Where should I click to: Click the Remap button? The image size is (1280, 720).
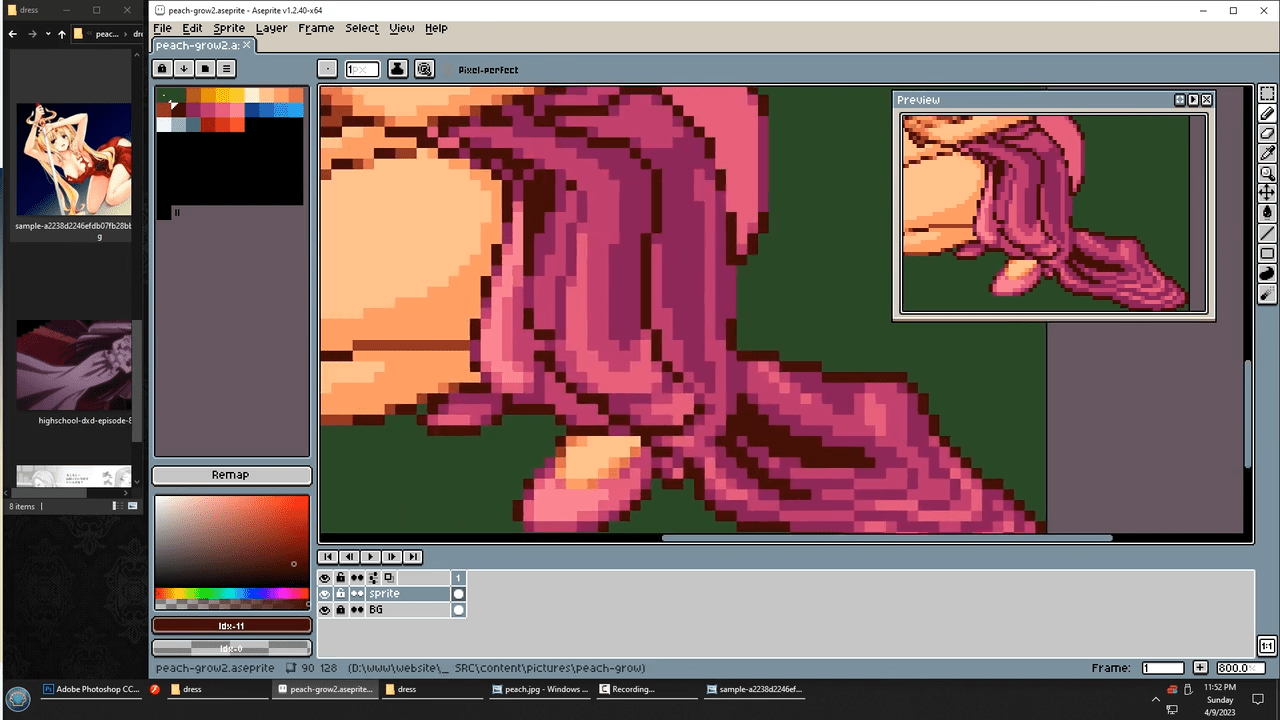tap(231, 475)
